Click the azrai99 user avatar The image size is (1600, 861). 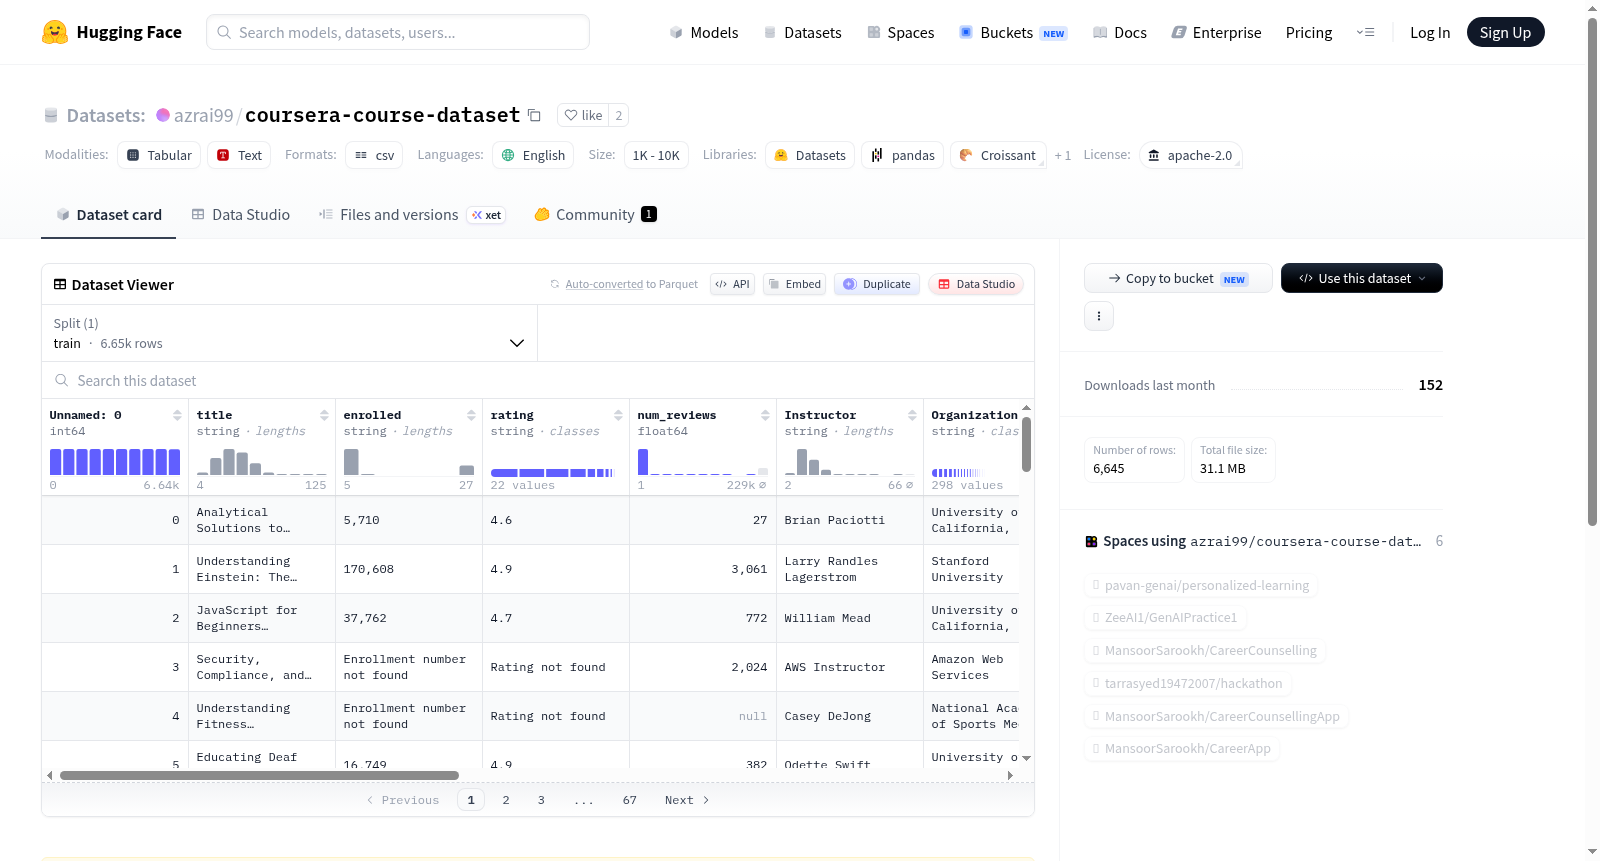[x=163, y=115]
